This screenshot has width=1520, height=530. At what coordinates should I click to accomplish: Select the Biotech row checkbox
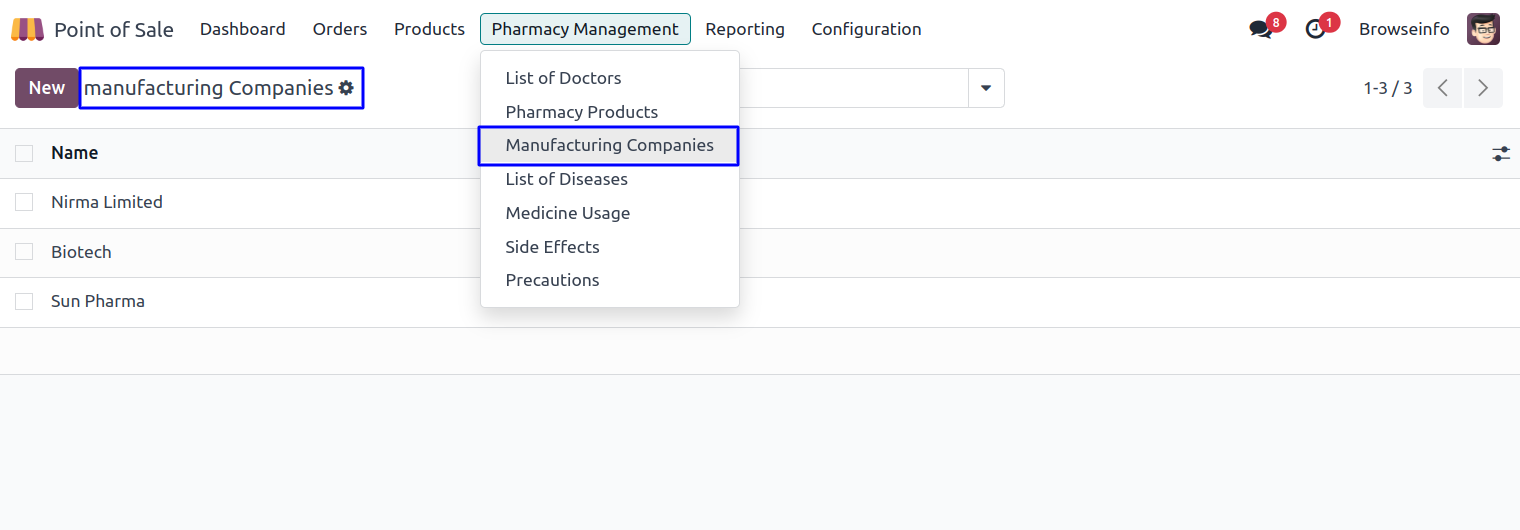pos(24,252)
